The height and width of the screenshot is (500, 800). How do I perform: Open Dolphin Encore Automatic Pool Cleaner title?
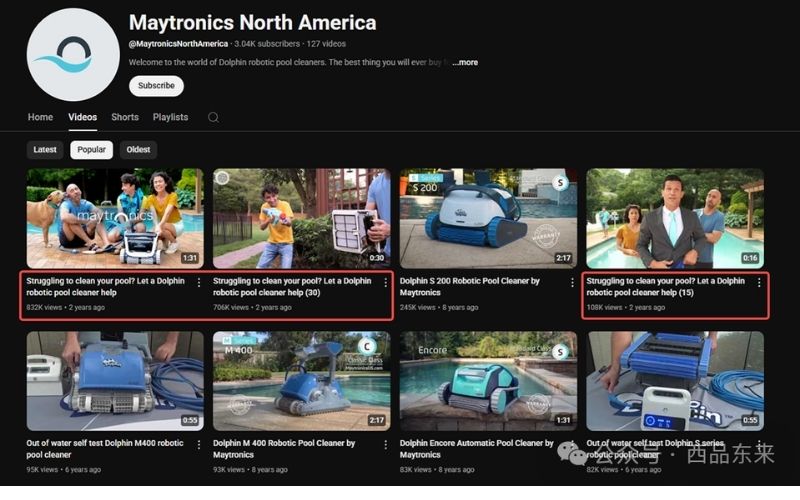(x=477, y=449)
